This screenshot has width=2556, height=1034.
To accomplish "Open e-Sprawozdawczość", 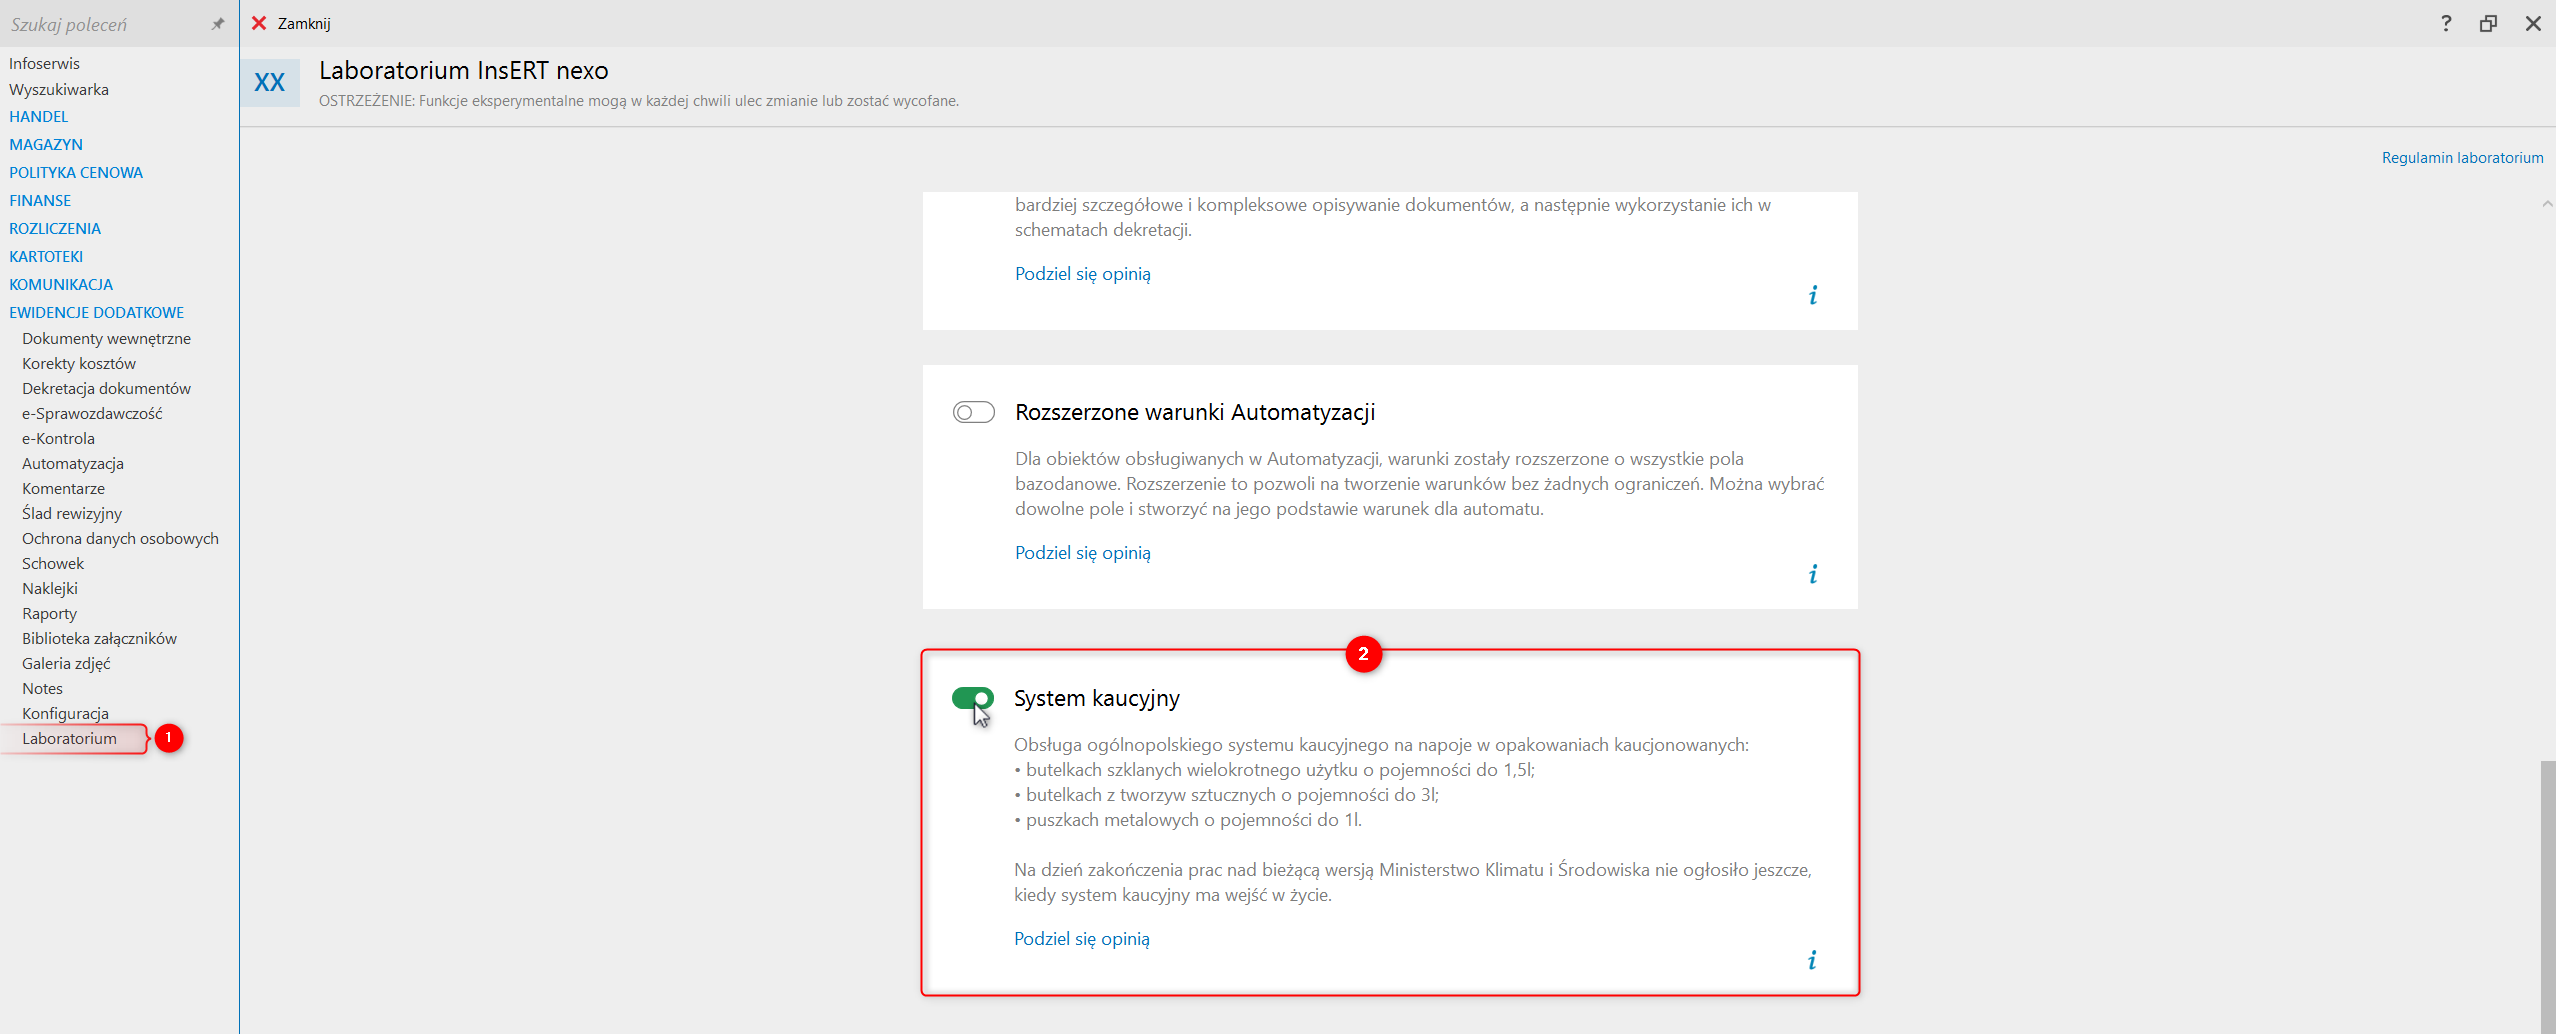I will [x=92, y=413].
